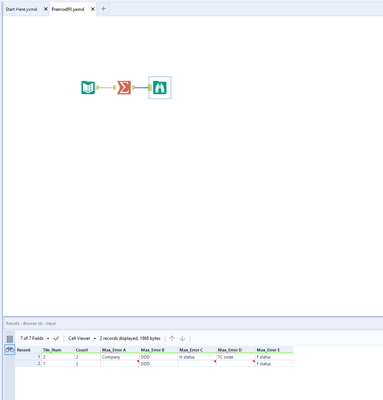
Task: Select the Tile_Num value 7 cell
Action: (x=58, y=364)
